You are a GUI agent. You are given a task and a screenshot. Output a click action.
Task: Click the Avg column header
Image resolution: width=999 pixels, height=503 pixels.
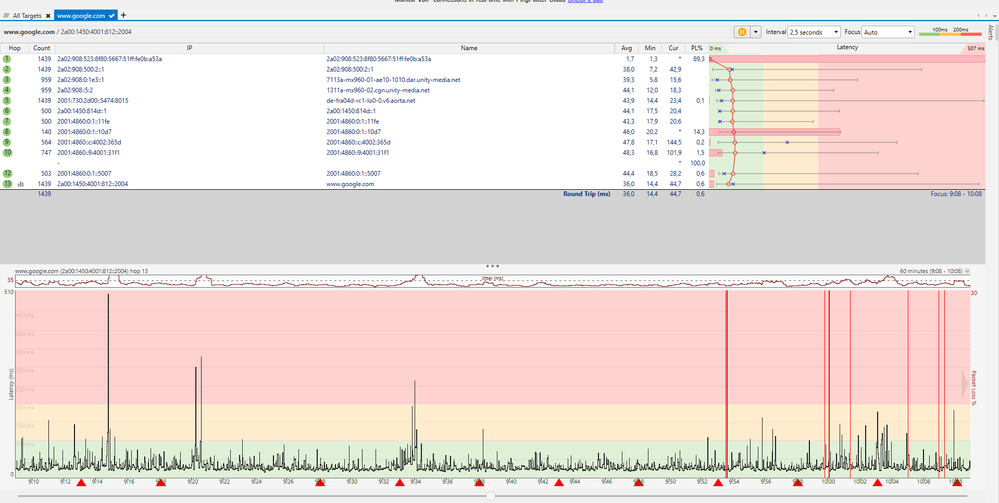(x=626, y=48)
